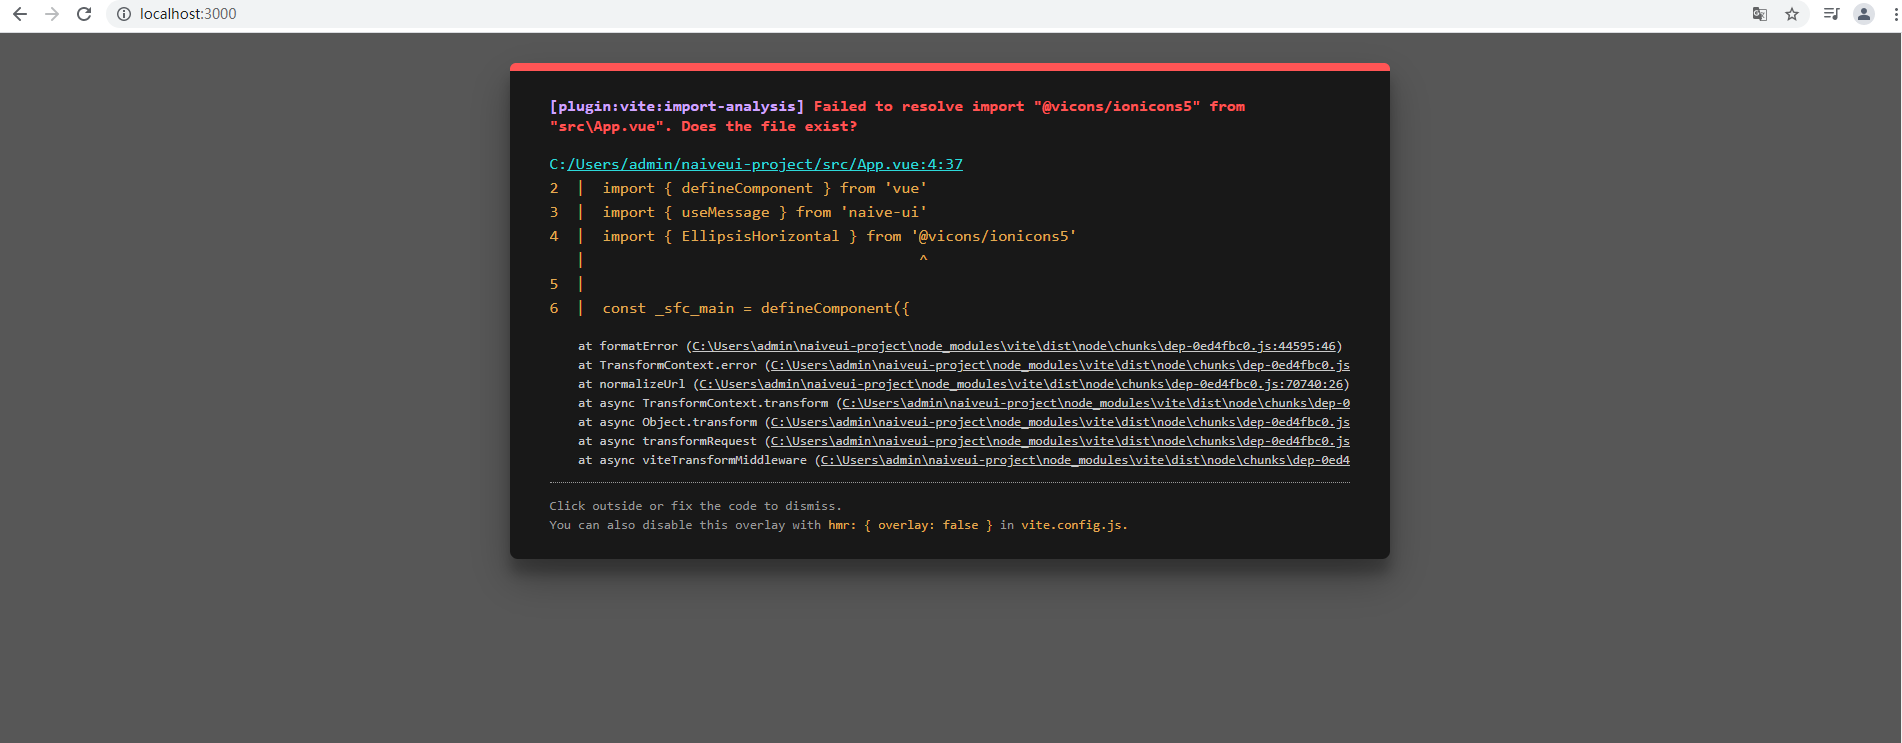The image size is (1902, 743).
Task: Select the '[plugin:vite:import-analysis]' label text
Action: 677,106
